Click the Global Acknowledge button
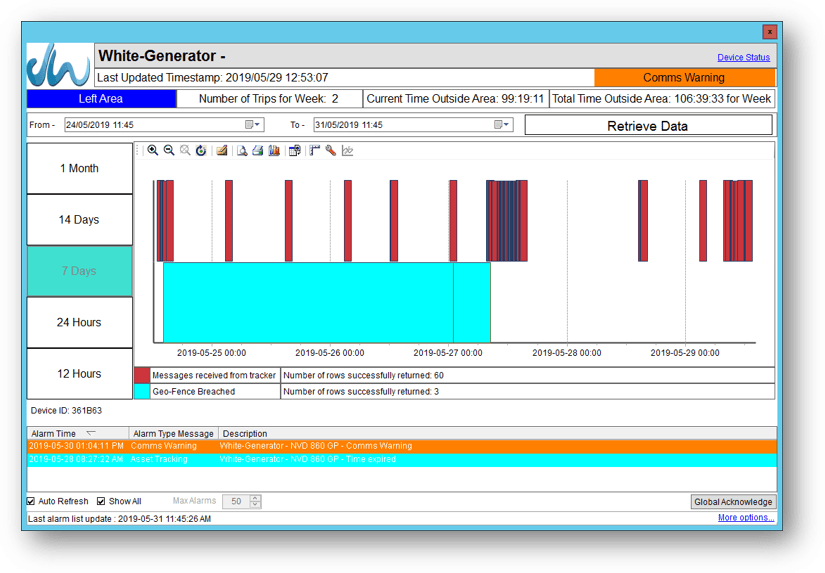The image size is (825, 573). pos(733,502)
